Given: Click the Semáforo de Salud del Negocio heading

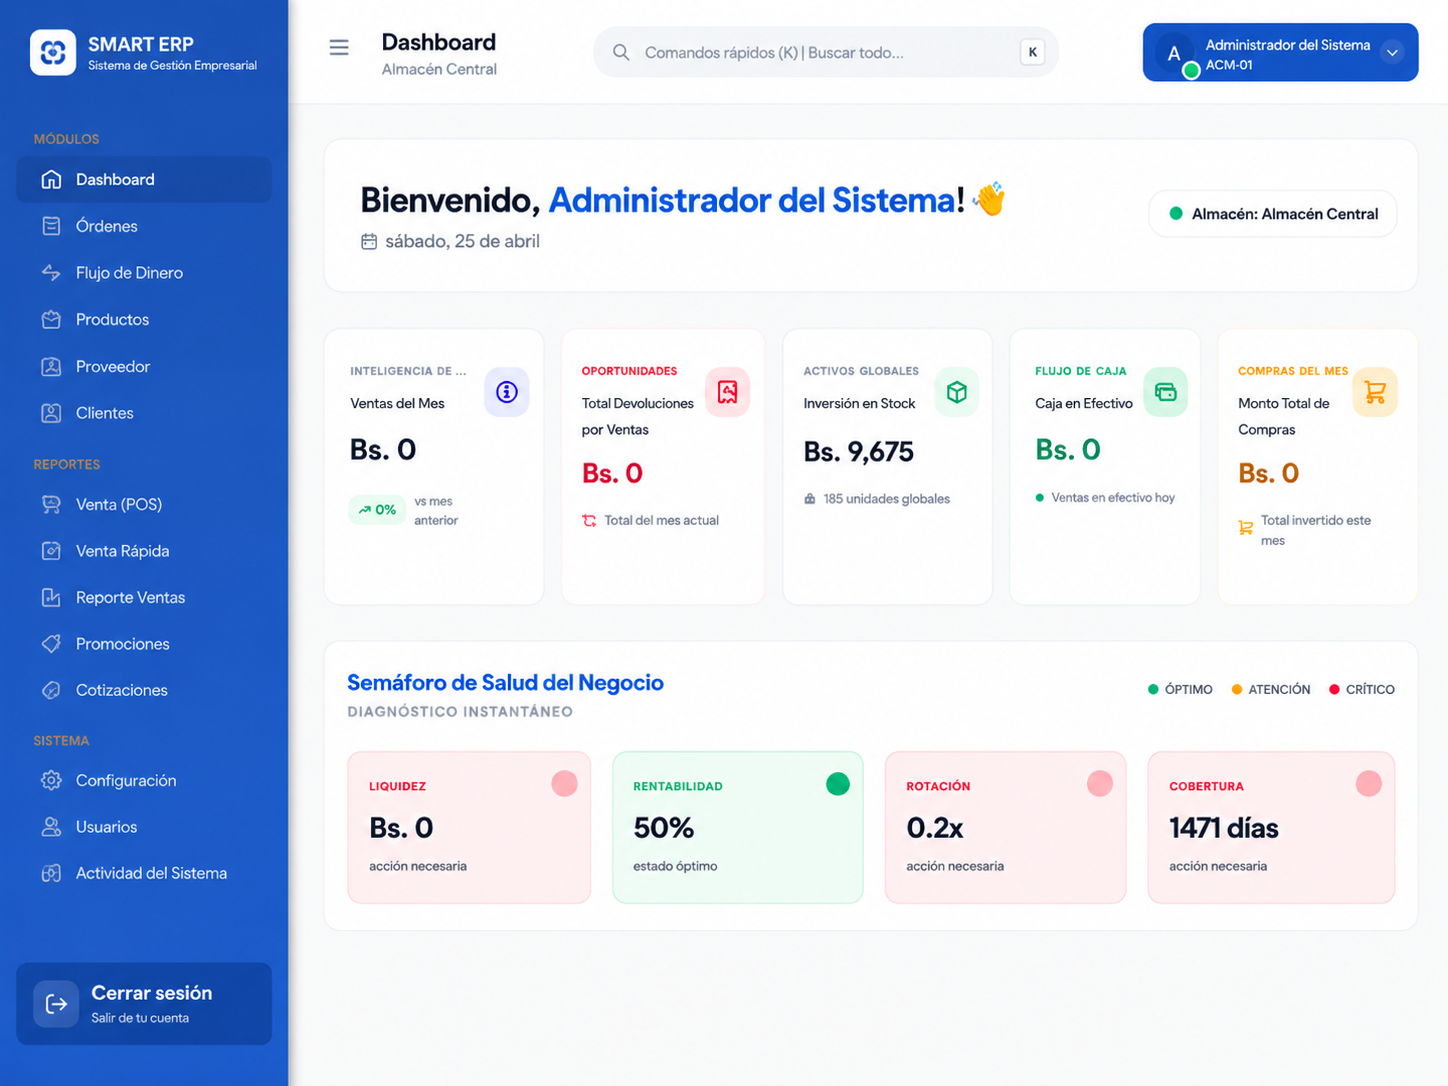Looking at the screenshot, I should tap(505, 682).
